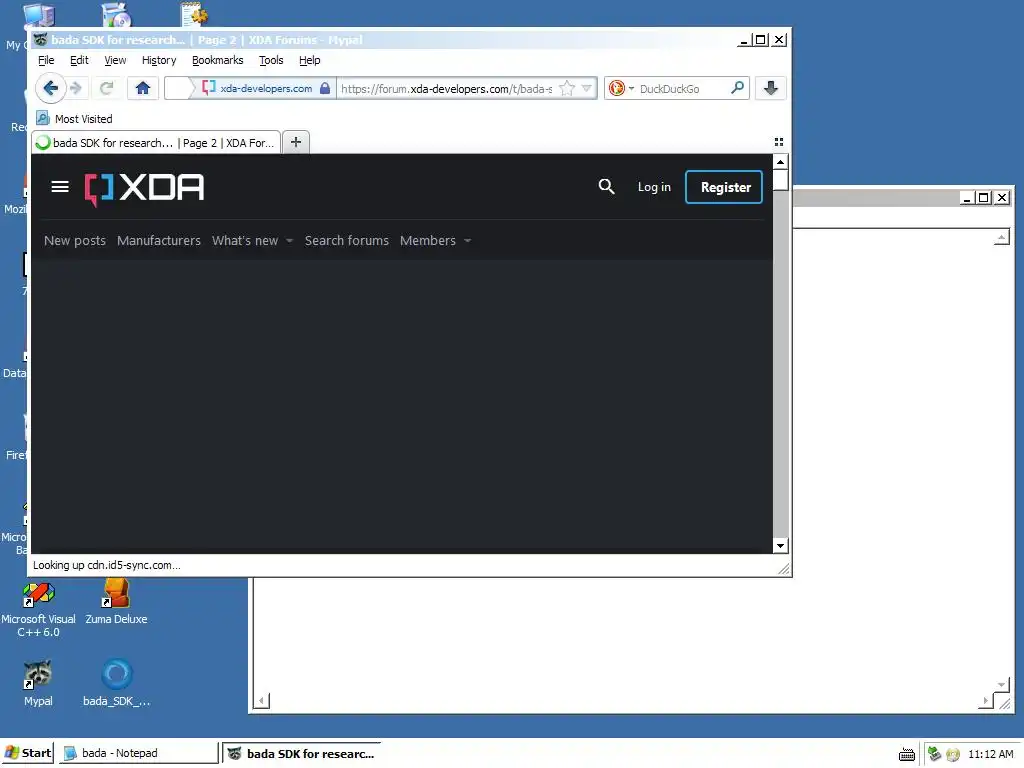Image resolution: width=1024 pixels, height=768 pixels.
Task: Click the 11:12 AM taskbar clock
Action: 990,754
